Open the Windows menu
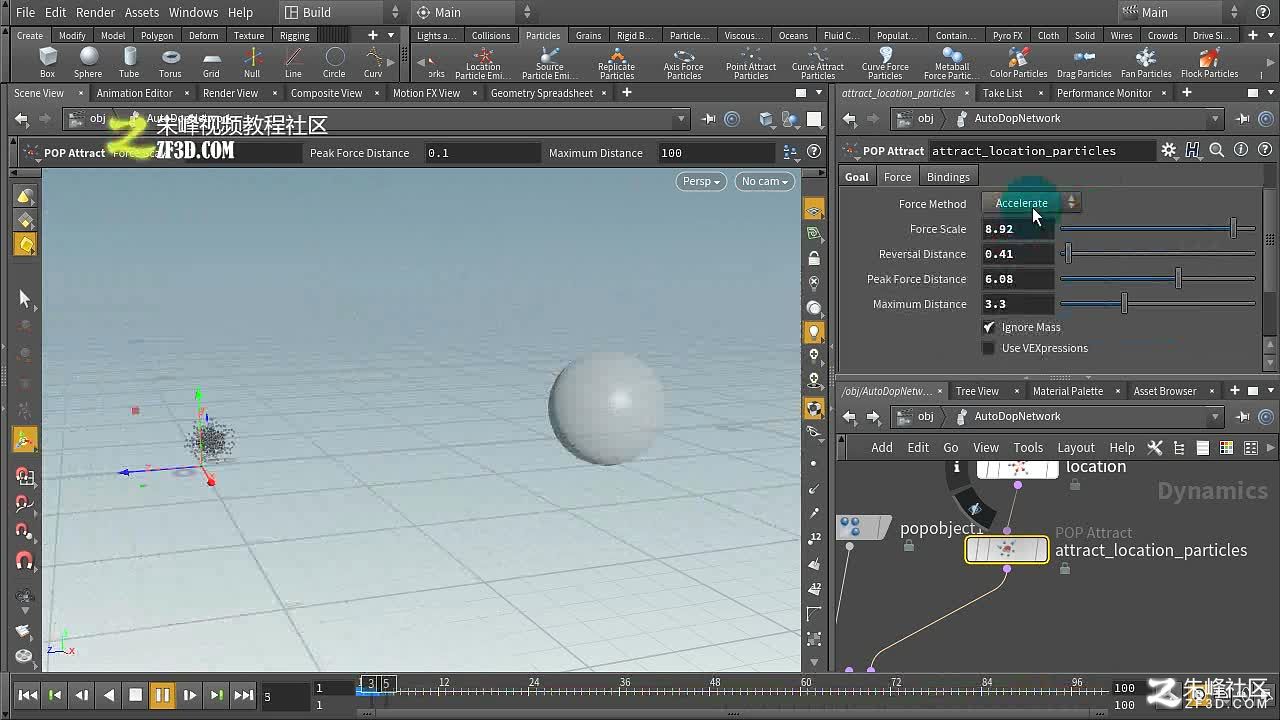Viewport: 1280px width, 720px height. click(193, 12)
